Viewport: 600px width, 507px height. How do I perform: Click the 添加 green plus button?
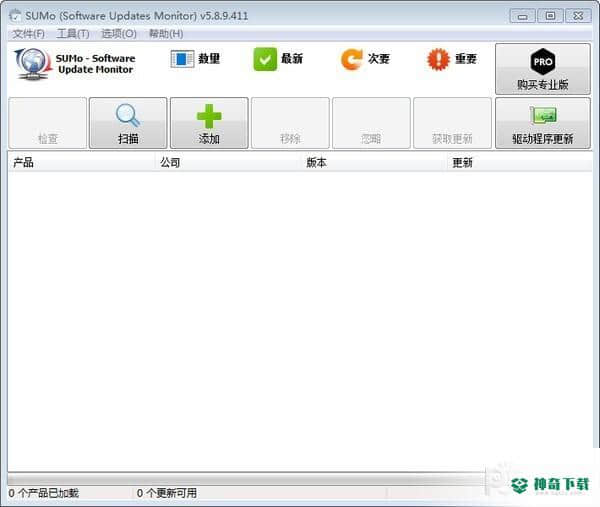tap(209, 123)
